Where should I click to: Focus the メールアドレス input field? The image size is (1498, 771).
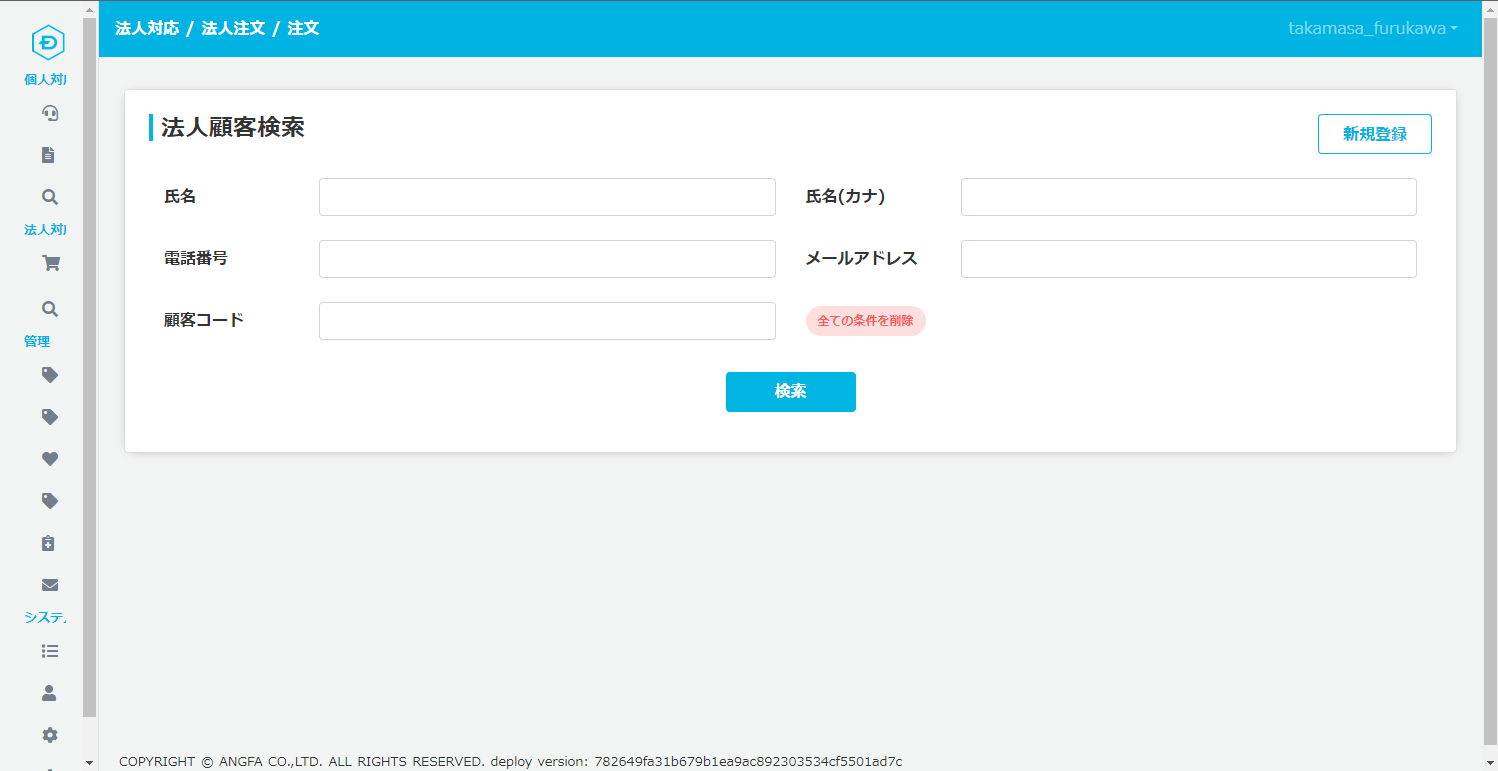1188,259
